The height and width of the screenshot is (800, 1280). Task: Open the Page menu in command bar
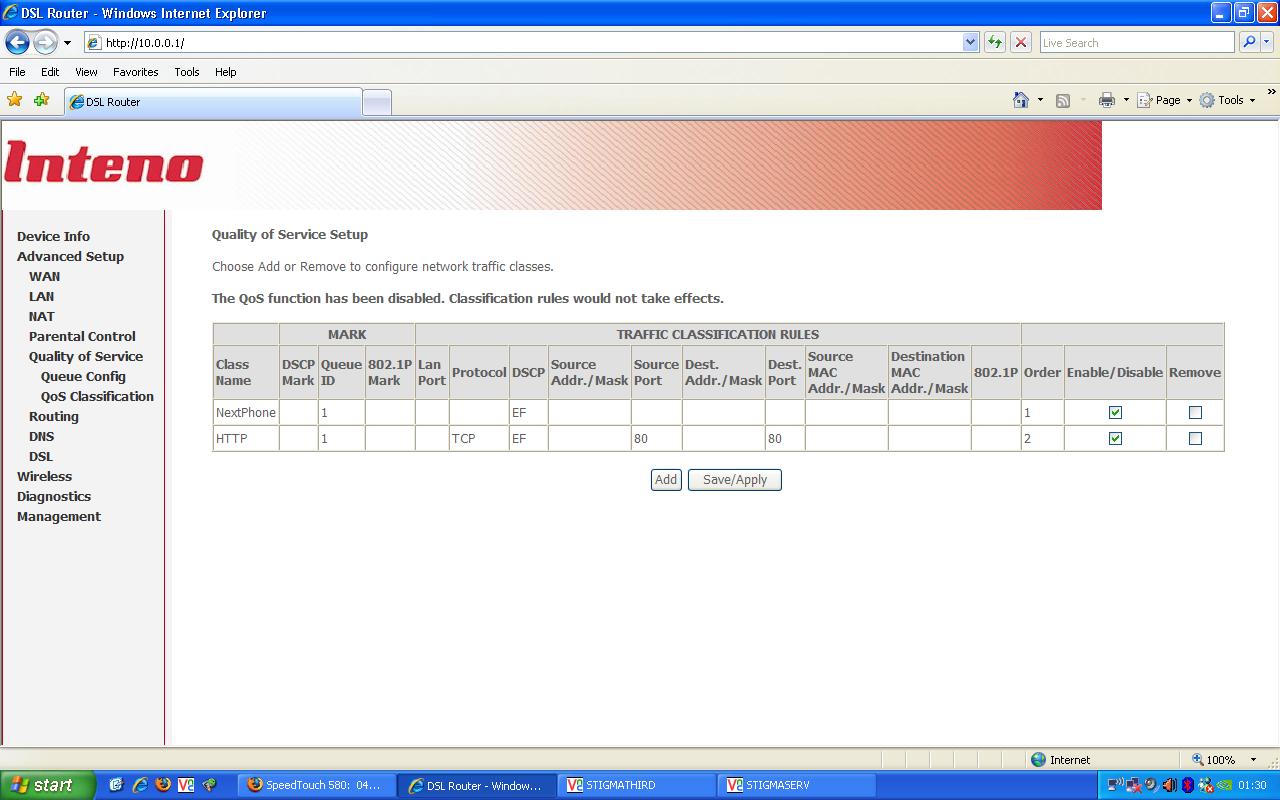pyautogui.click(x=1165, y=100)
